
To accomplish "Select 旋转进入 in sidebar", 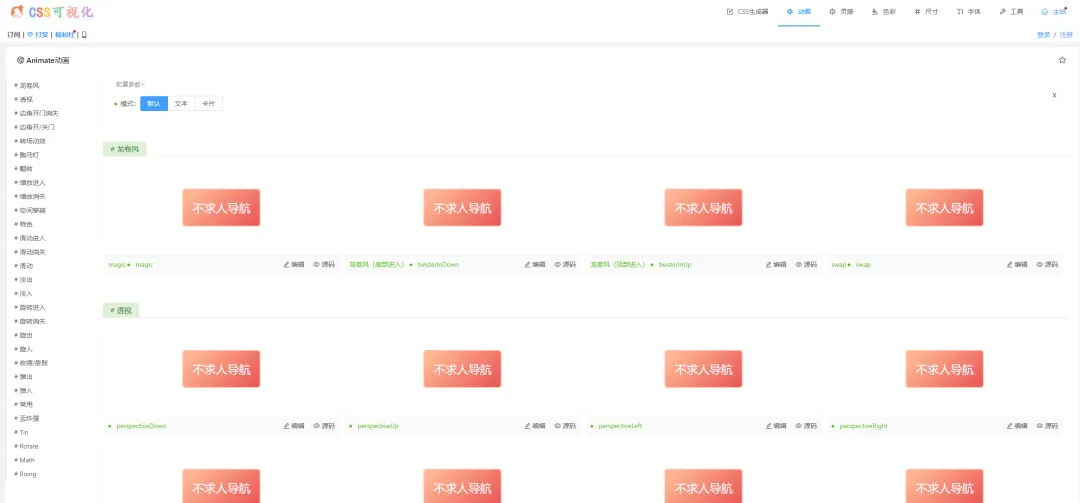I will point(30,307).
